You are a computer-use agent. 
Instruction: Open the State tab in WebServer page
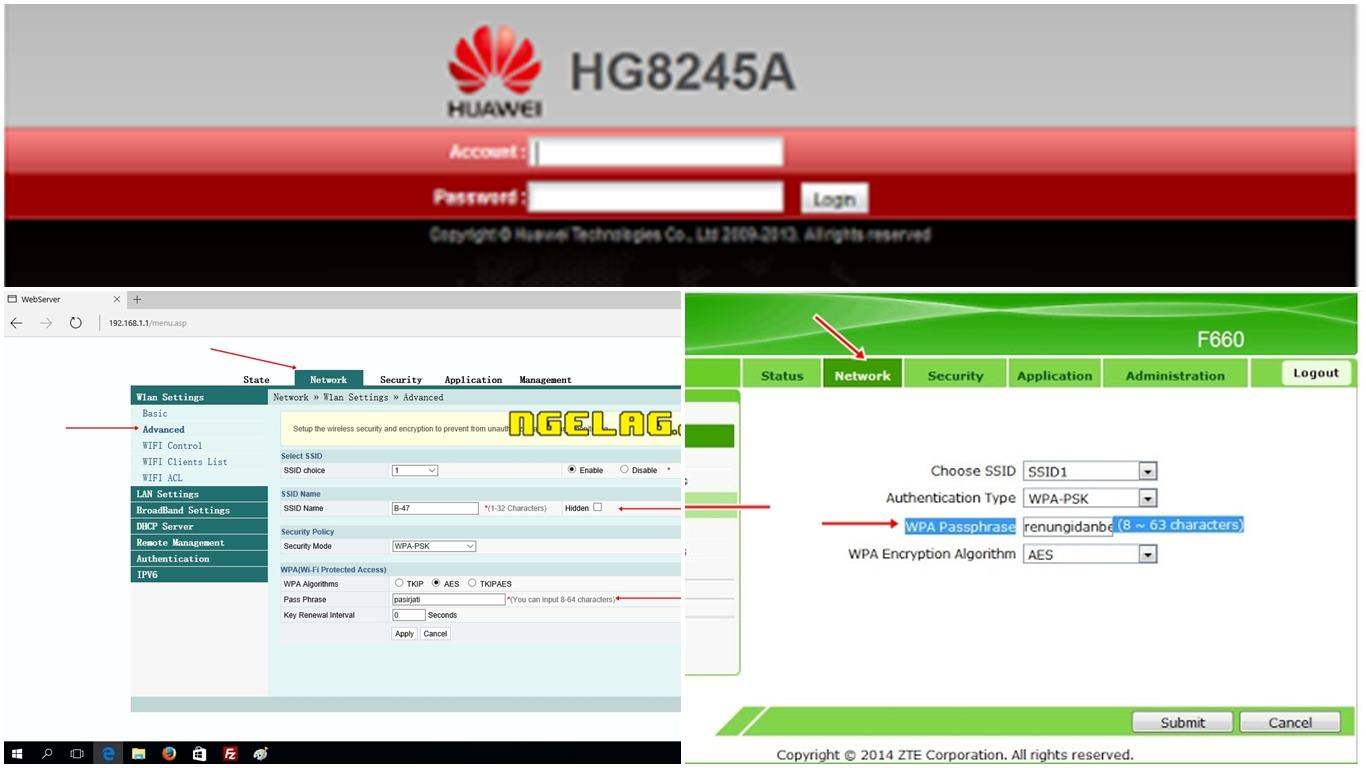[257, 380]
